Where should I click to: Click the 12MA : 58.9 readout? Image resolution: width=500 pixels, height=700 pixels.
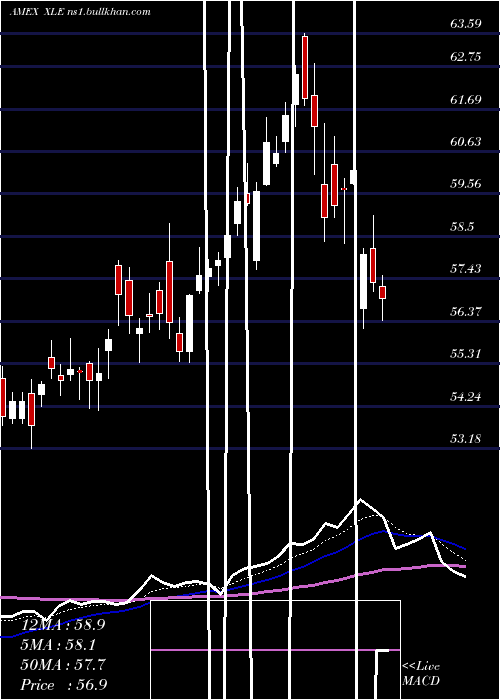point(62,625)
